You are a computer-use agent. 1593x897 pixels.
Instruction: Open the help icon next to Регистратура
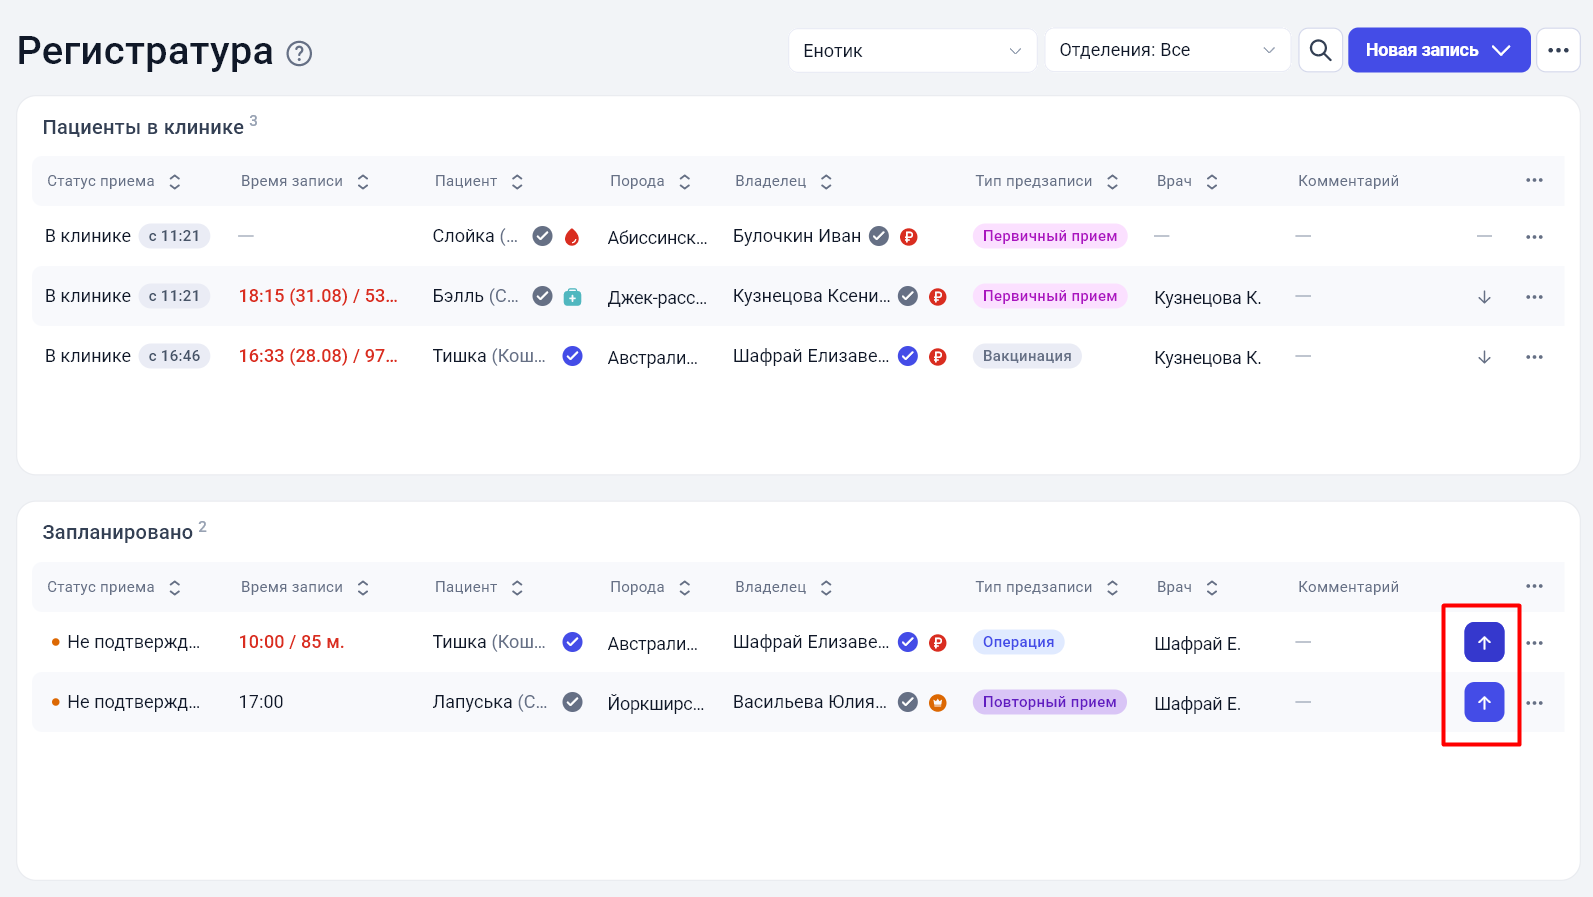point(299,53)
